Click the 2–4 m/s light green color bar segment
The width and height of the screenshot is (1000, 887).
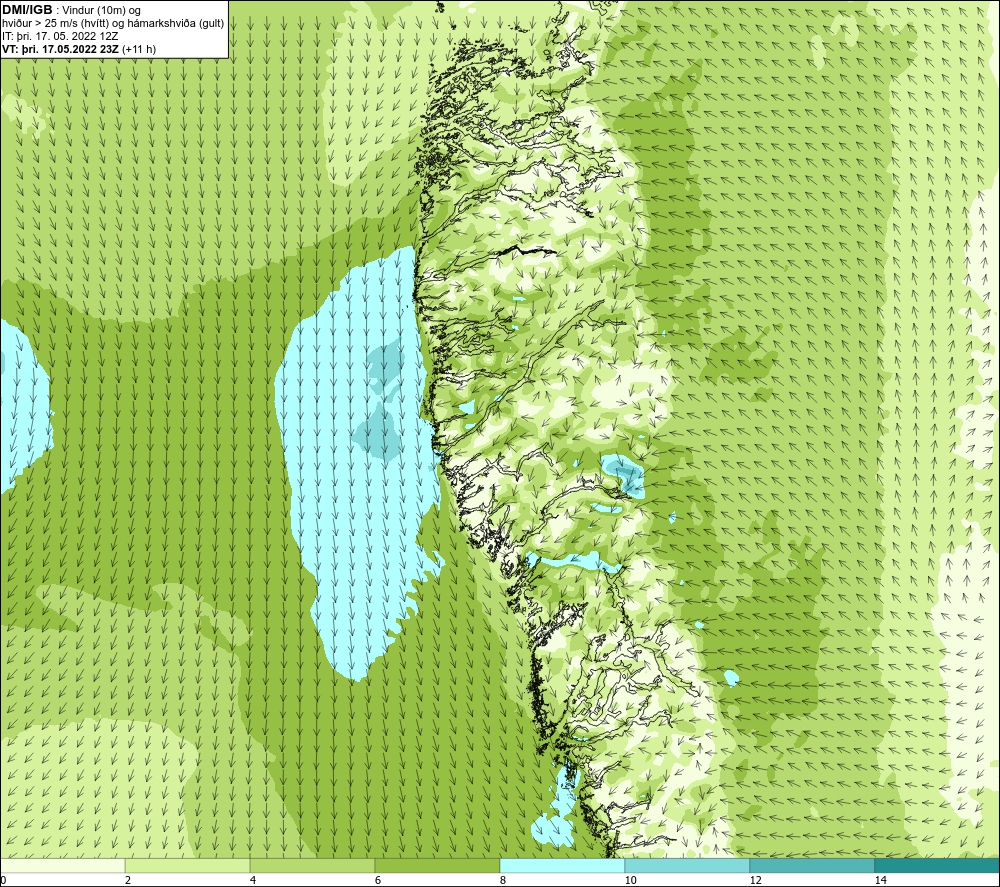(x=188, y=865)
